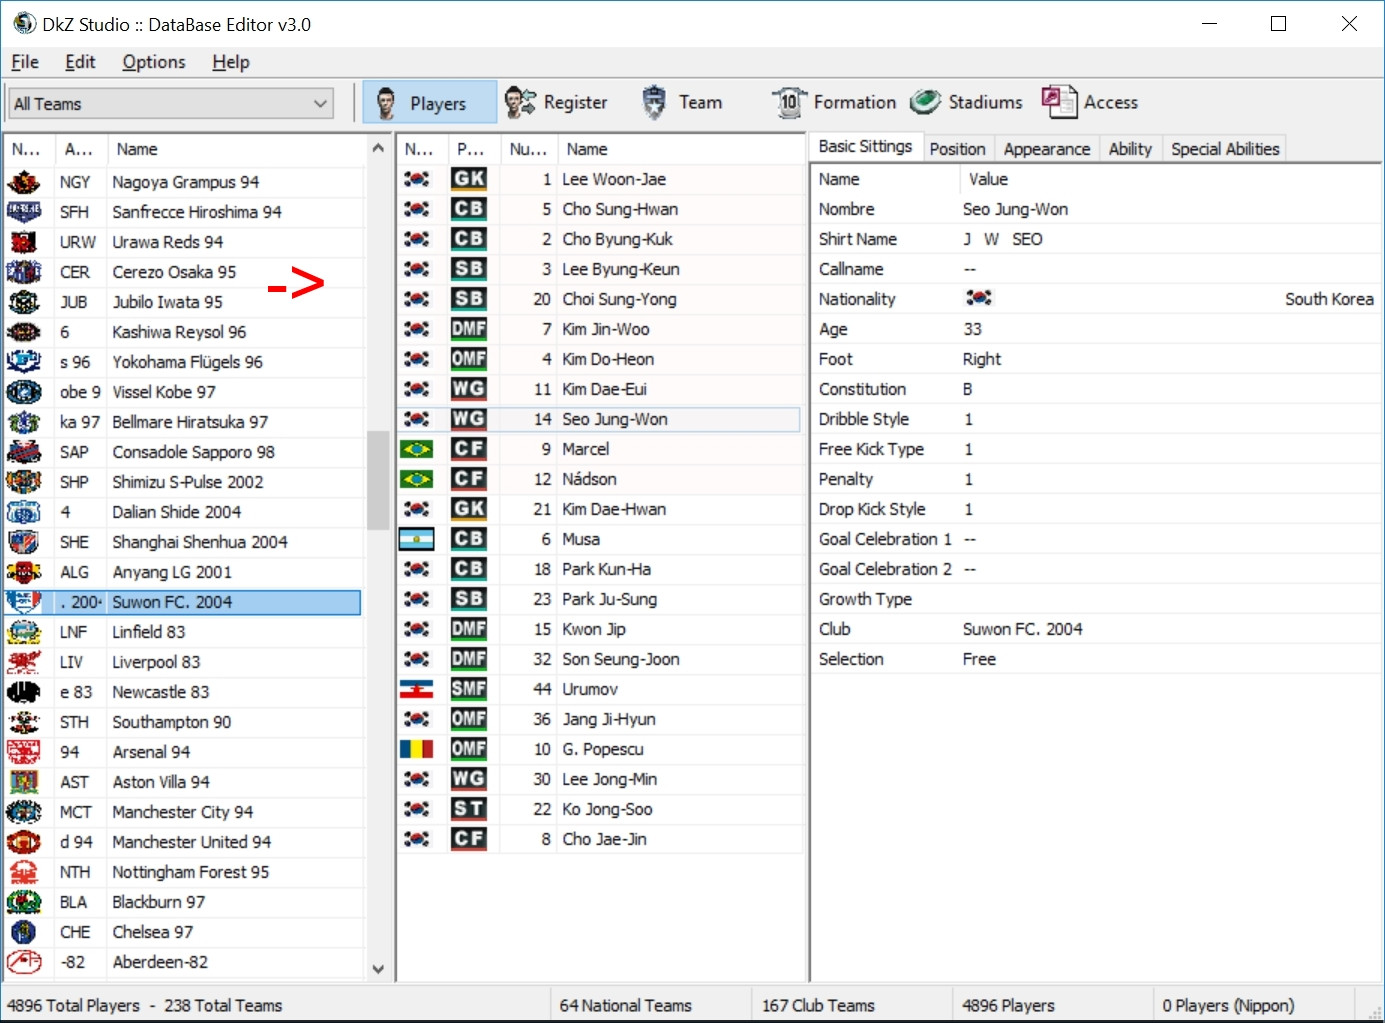Image resolution: width=1385 pixels, height=1023 pixels.
Task: Click the flag beside Urumov
Action: click(x=417, y=689)
